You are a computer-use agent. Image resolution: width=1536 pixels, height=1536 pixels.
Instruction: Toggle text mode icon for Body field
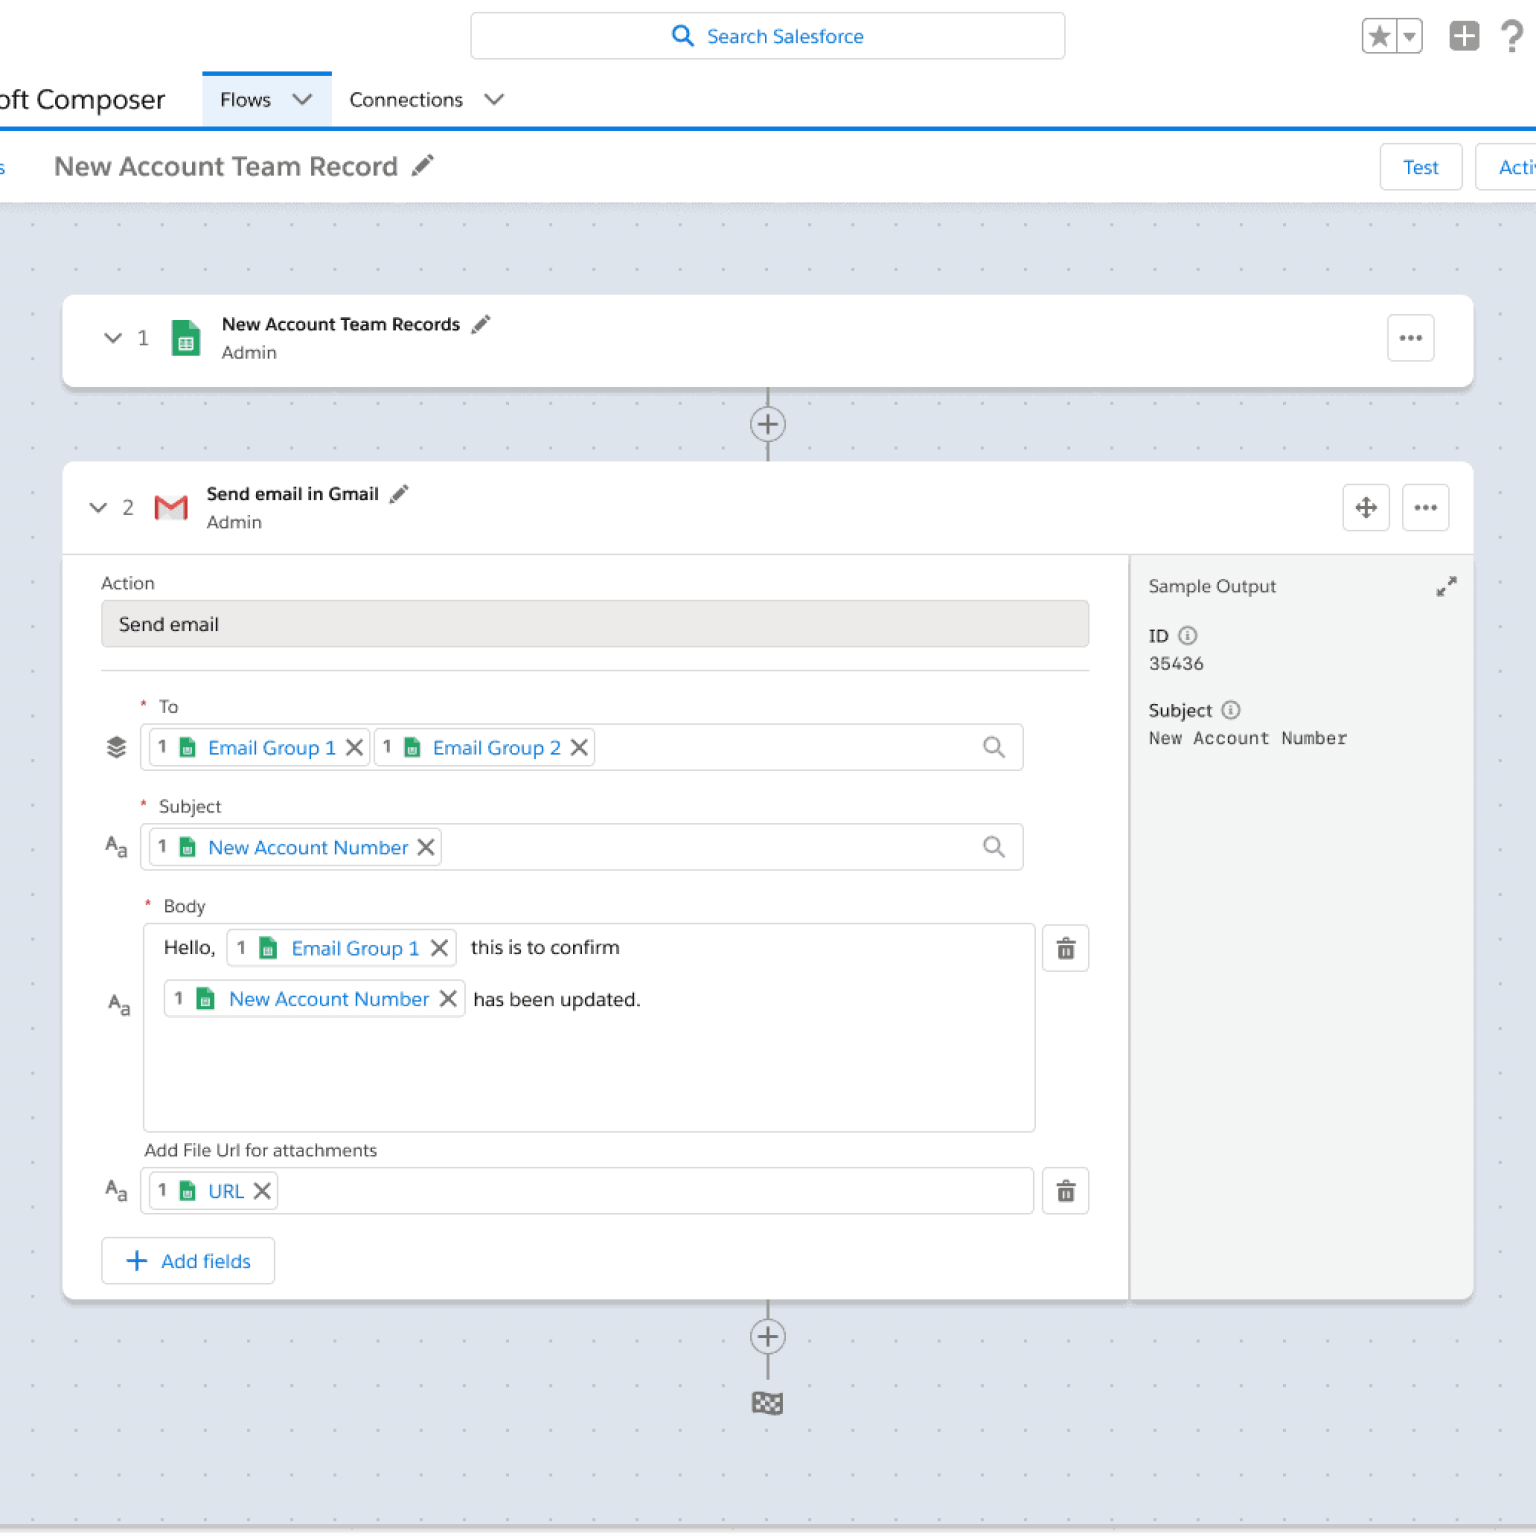[119, 1004]
